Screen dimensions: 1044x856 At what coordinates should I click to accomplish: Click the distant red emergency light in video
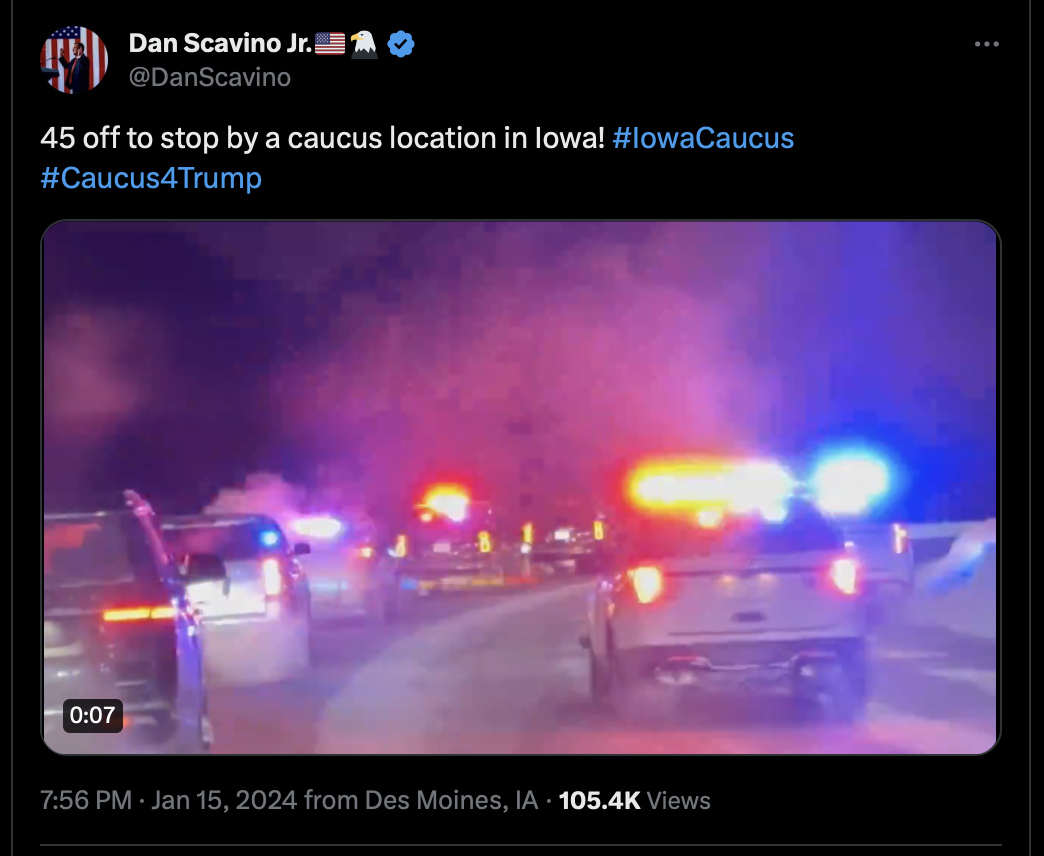[x=446, y=503]
